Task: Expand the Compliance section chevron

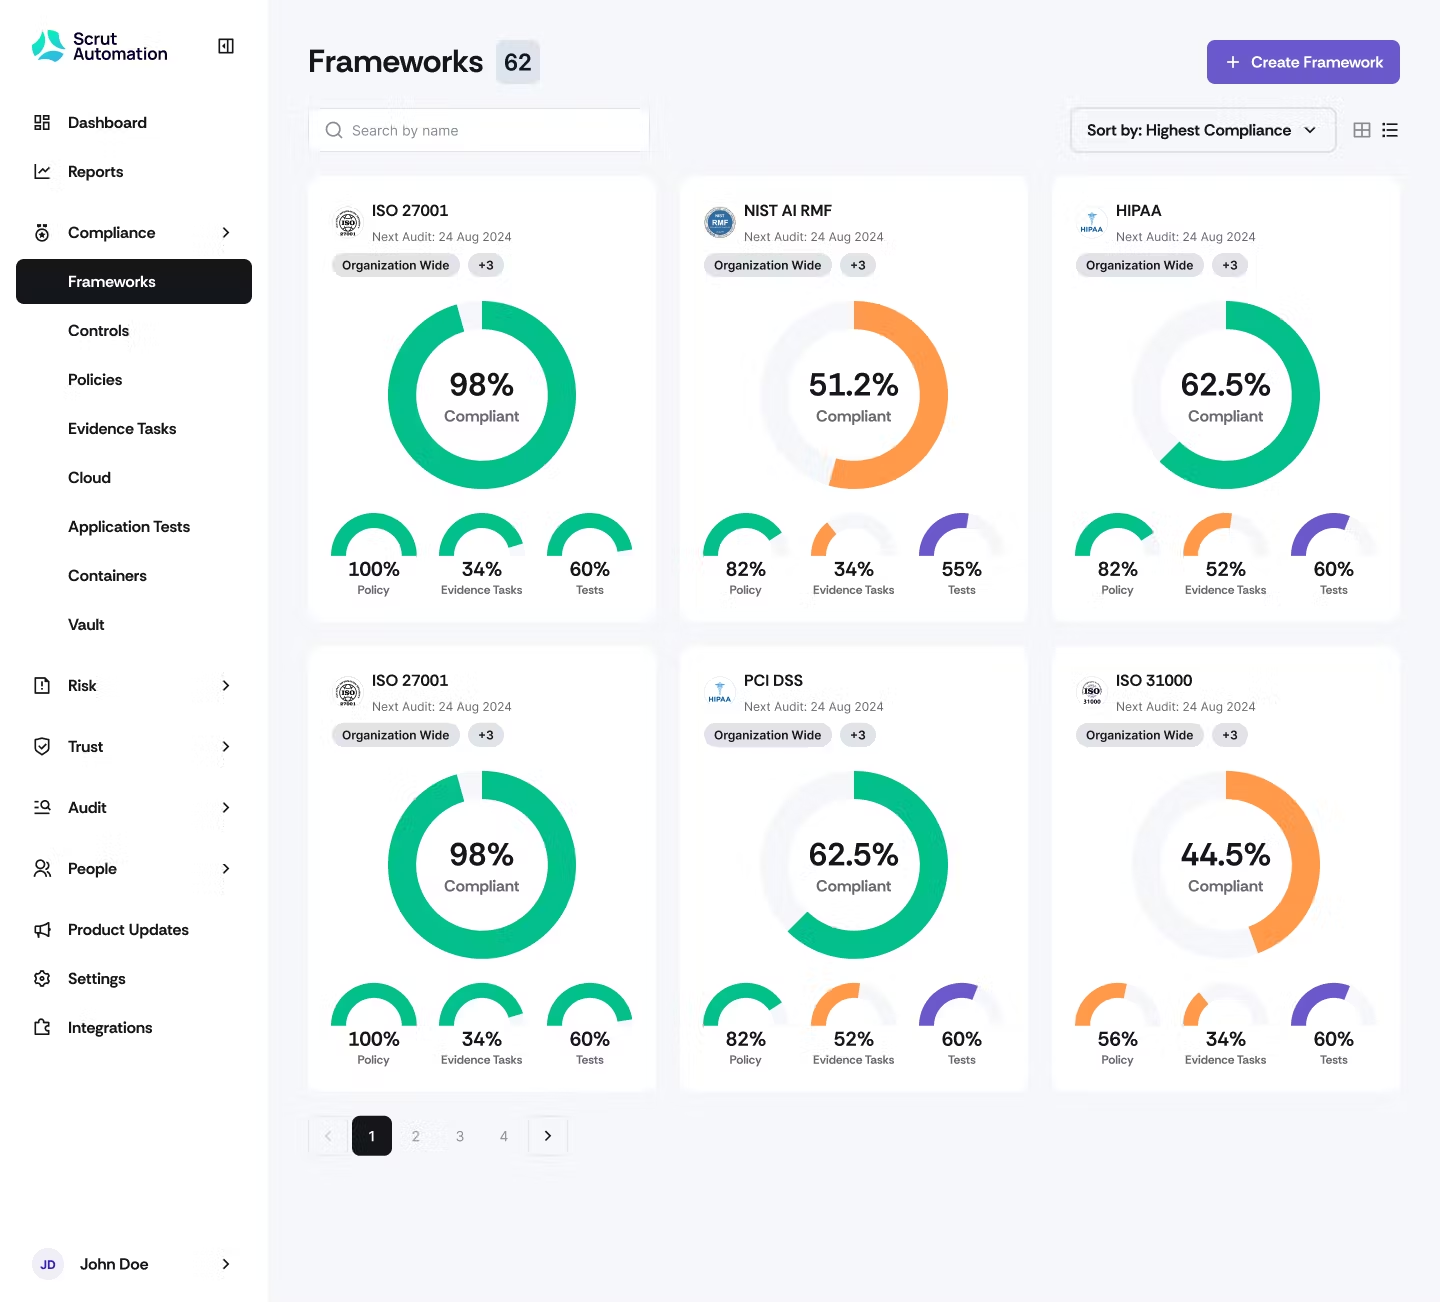Action: coord(225,232)
